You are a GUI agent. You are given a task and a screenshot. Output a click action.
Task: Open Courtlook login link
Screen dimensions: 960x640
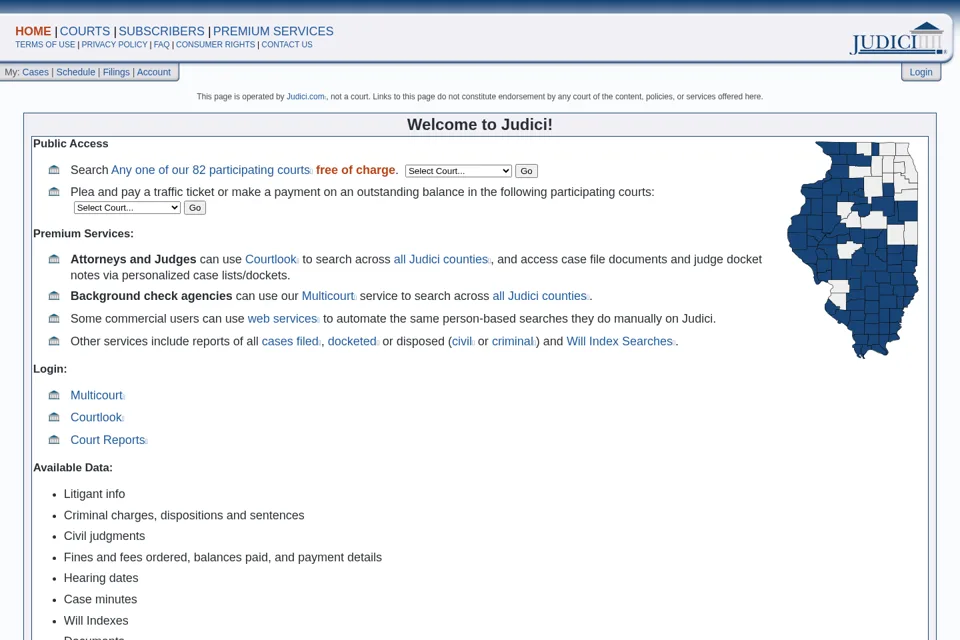click(x=96, y=417)
